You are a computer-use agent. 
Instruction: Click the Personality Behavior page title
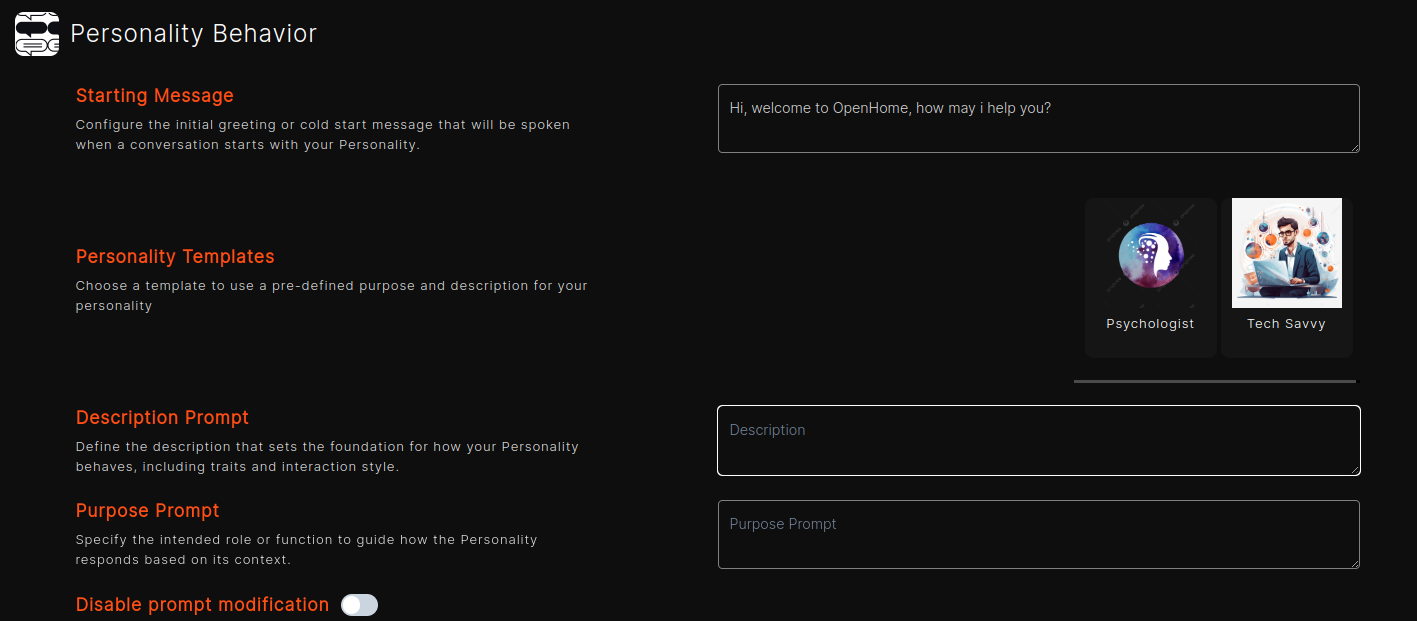pos(194,33)
